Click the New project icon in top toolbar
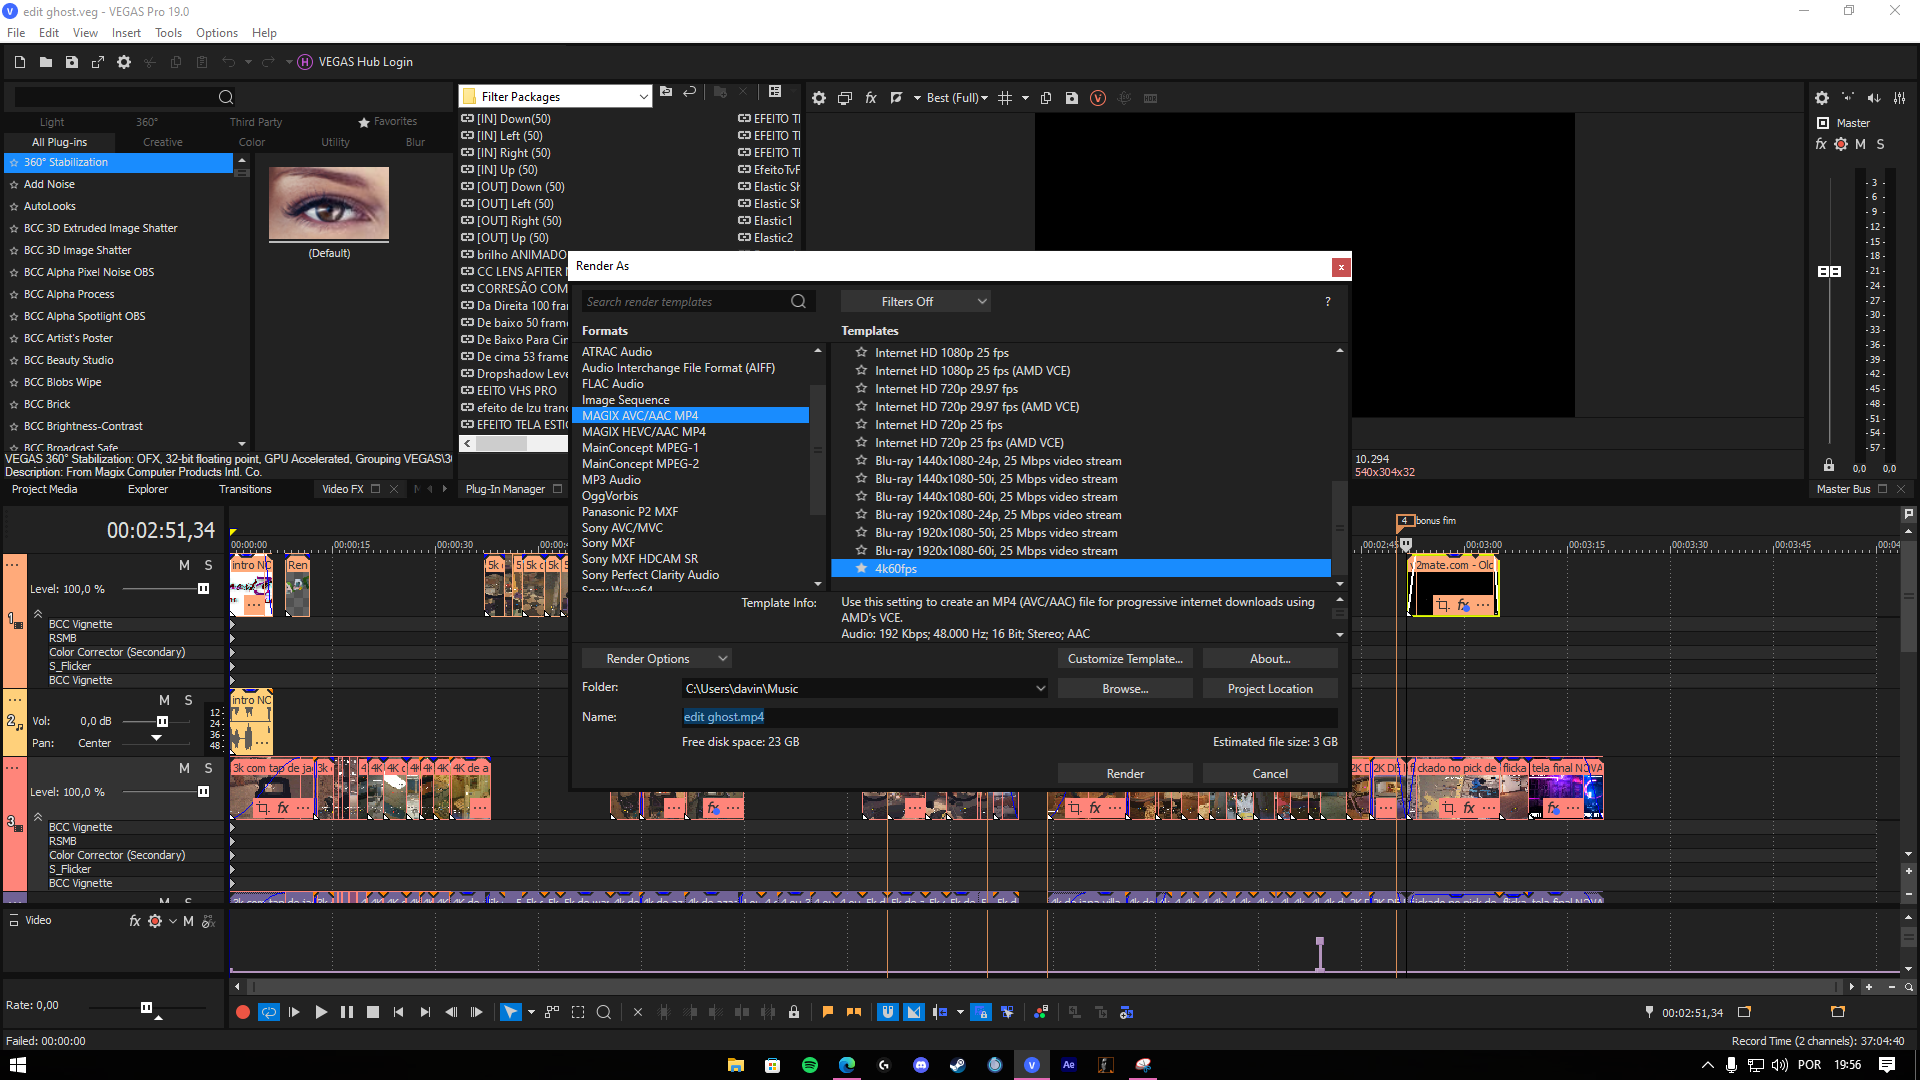This screenshot has height=1080, width=1920. click(x=20, y=62)
